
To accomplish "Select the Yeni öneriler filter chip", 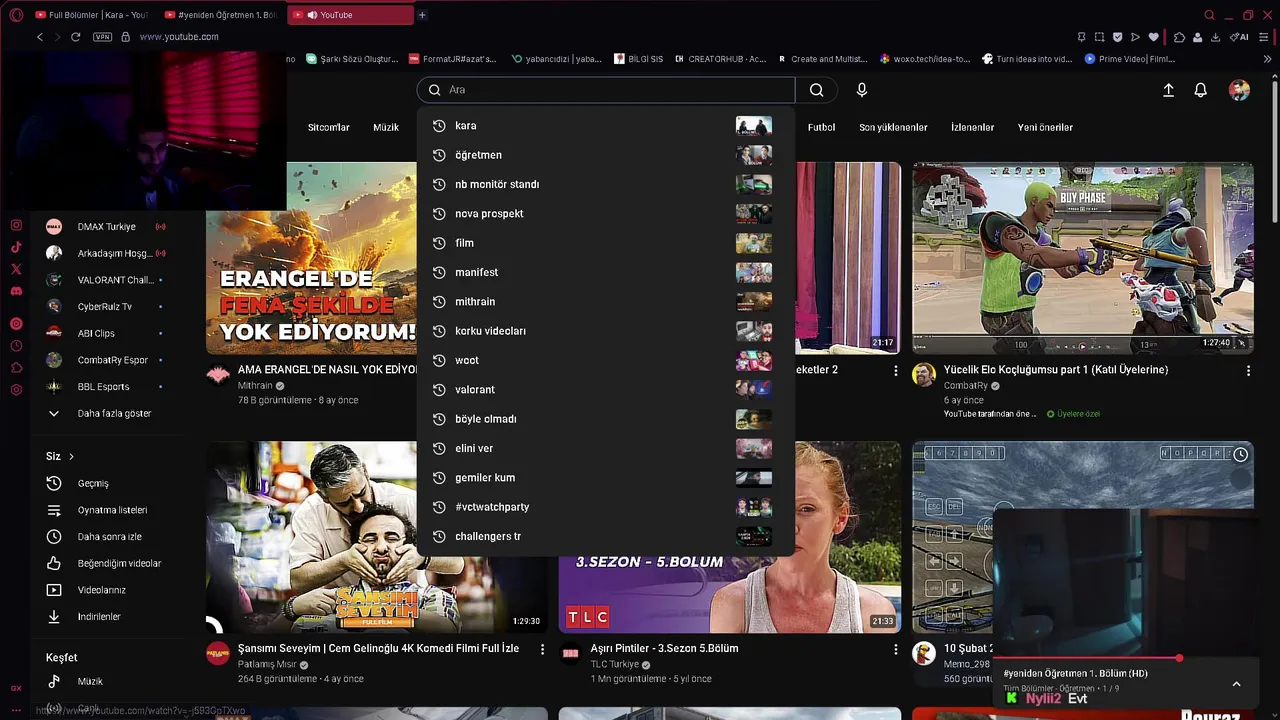I will [x=1045, y=127].
